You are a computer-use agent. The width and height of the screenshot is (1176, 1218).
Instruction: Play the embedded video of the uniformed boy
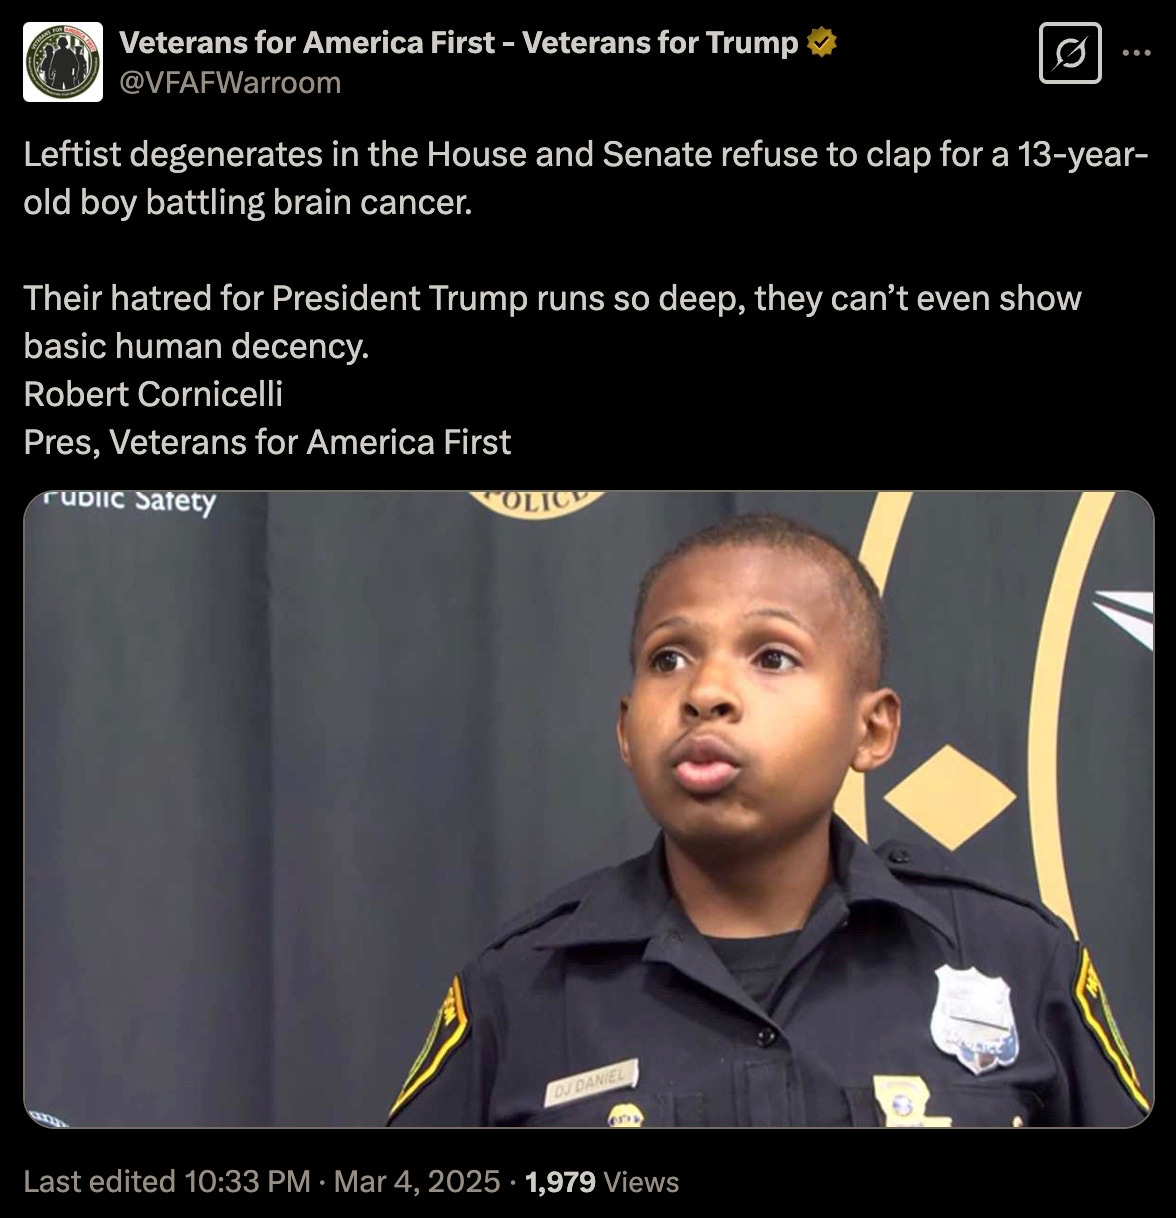(x=588, y=809)
